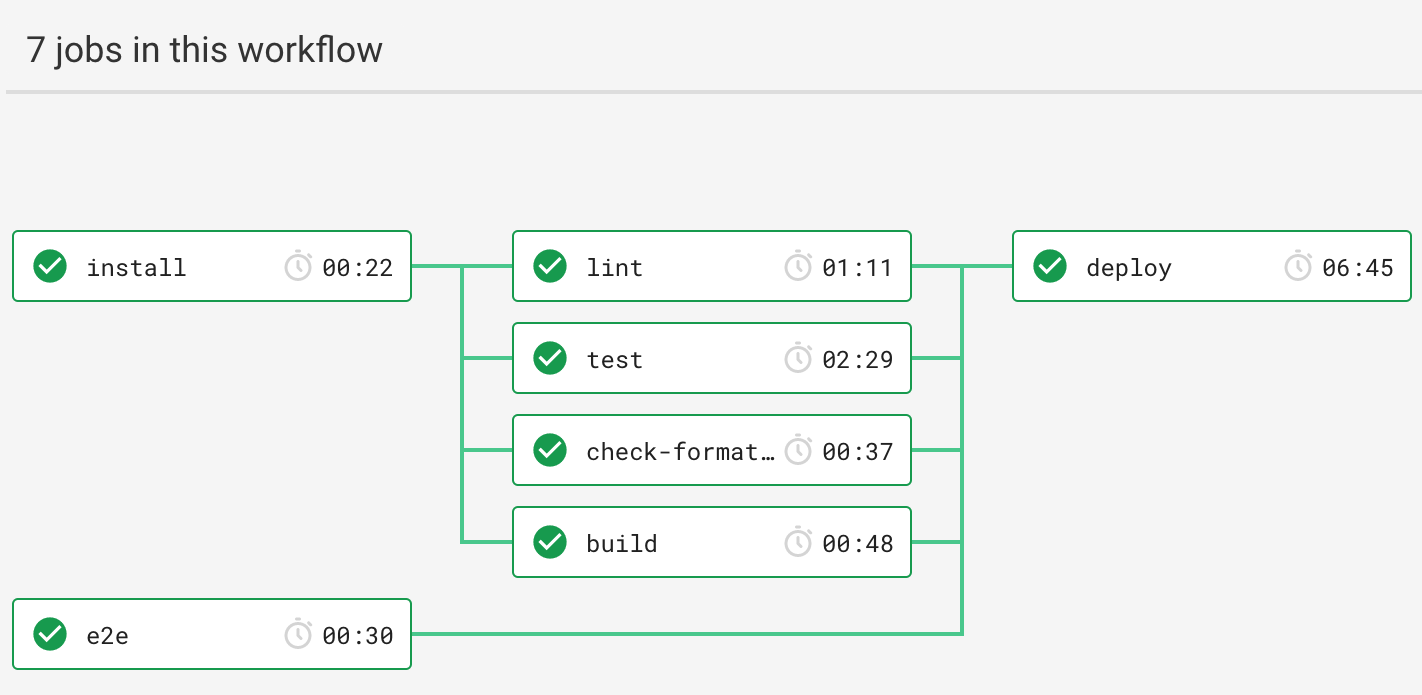Open the lint job name link
This screenshot has height=695, width=1422.
[614, 268]
